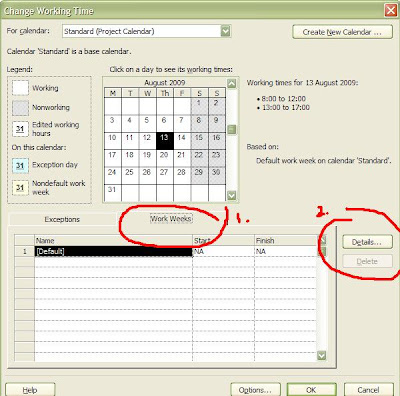Select August 20 in the calendar
Image resolution: width=400 pixels, height=396 pixels.
coord(165,158)
